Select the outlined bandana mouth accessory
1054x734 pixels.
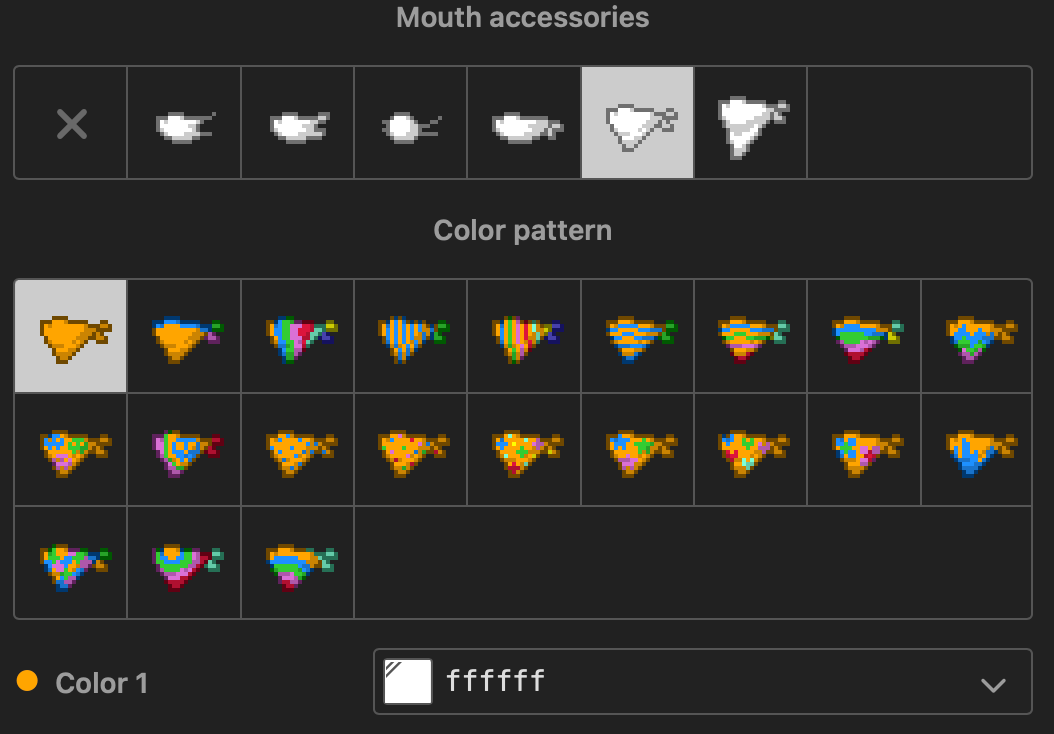(637, 123)
